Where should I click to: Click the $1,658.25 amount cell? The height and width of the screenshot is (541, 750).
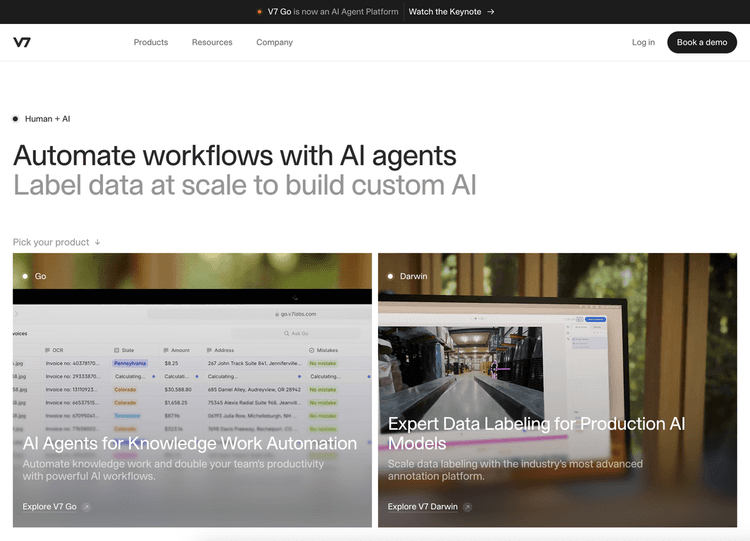coord(176,403)
